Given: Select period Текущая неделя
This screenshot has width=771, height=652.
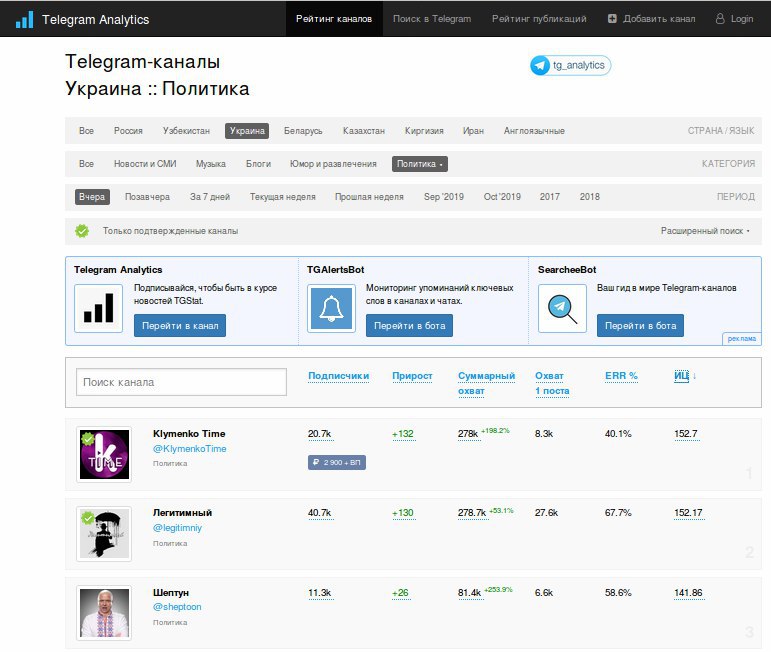Looking at the screenshot, I should [282, 197].
